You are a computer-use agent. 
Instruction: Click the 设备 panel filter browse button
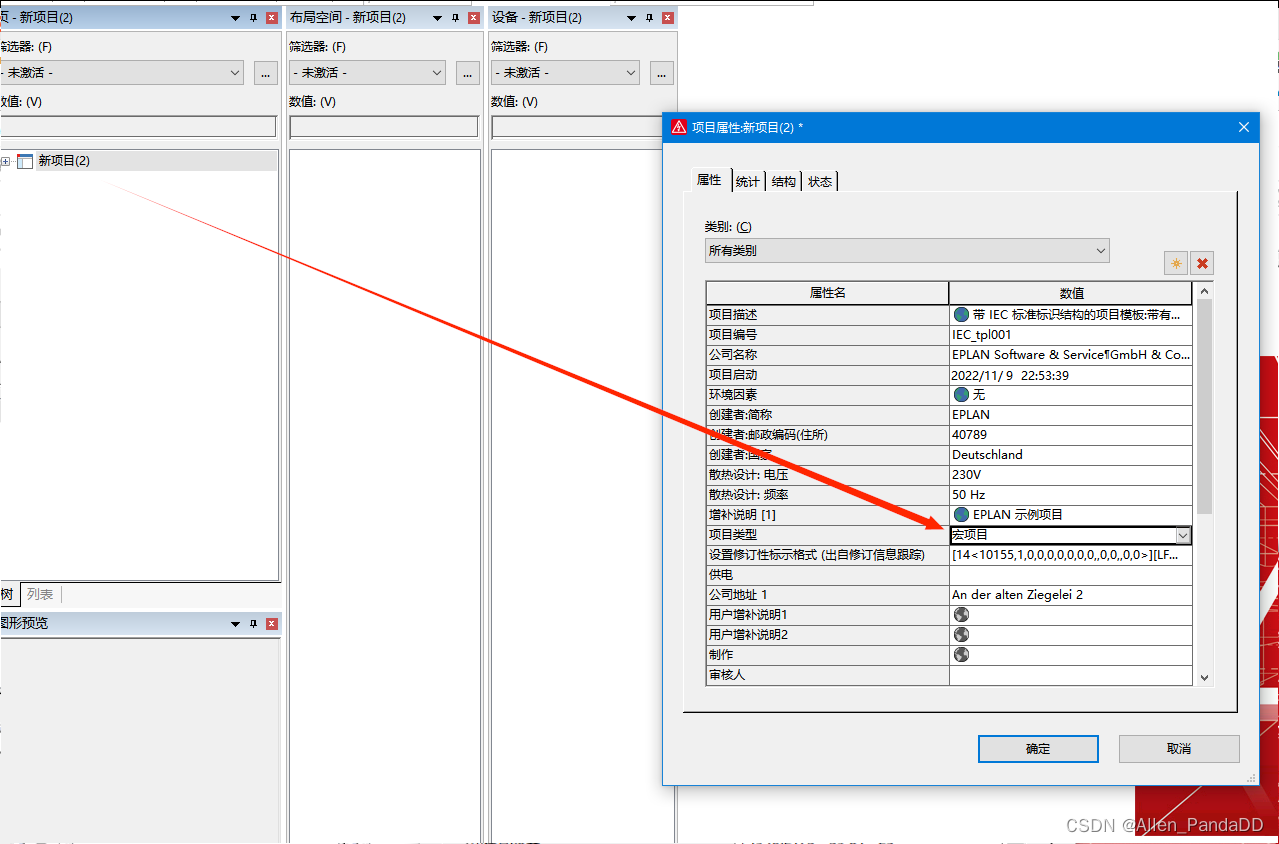[x=661, y=73]
